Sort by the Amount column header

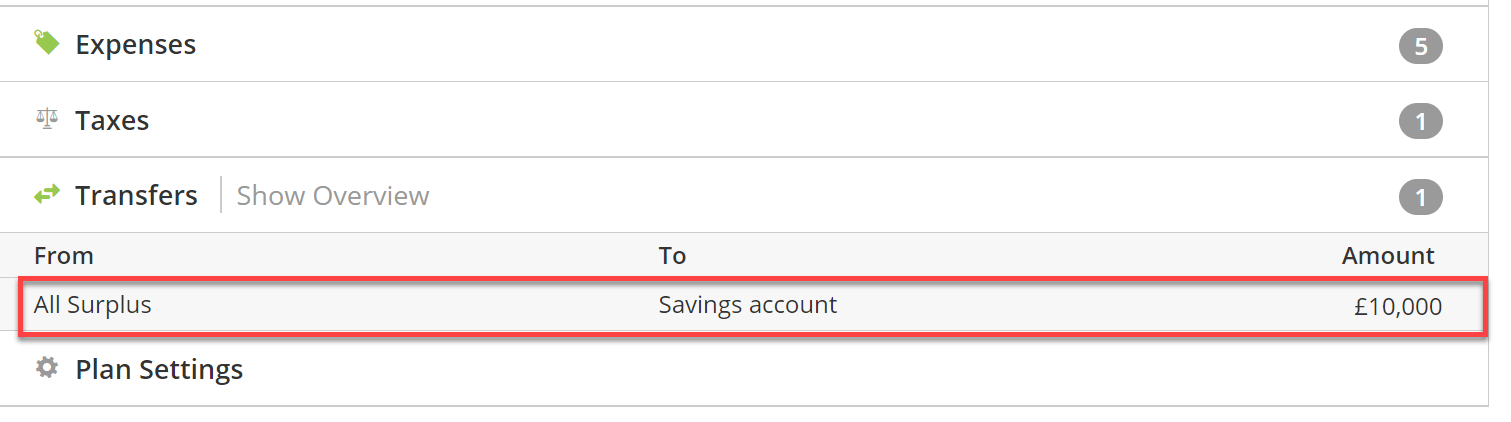pyautogui.click(x=1388, y=256)
